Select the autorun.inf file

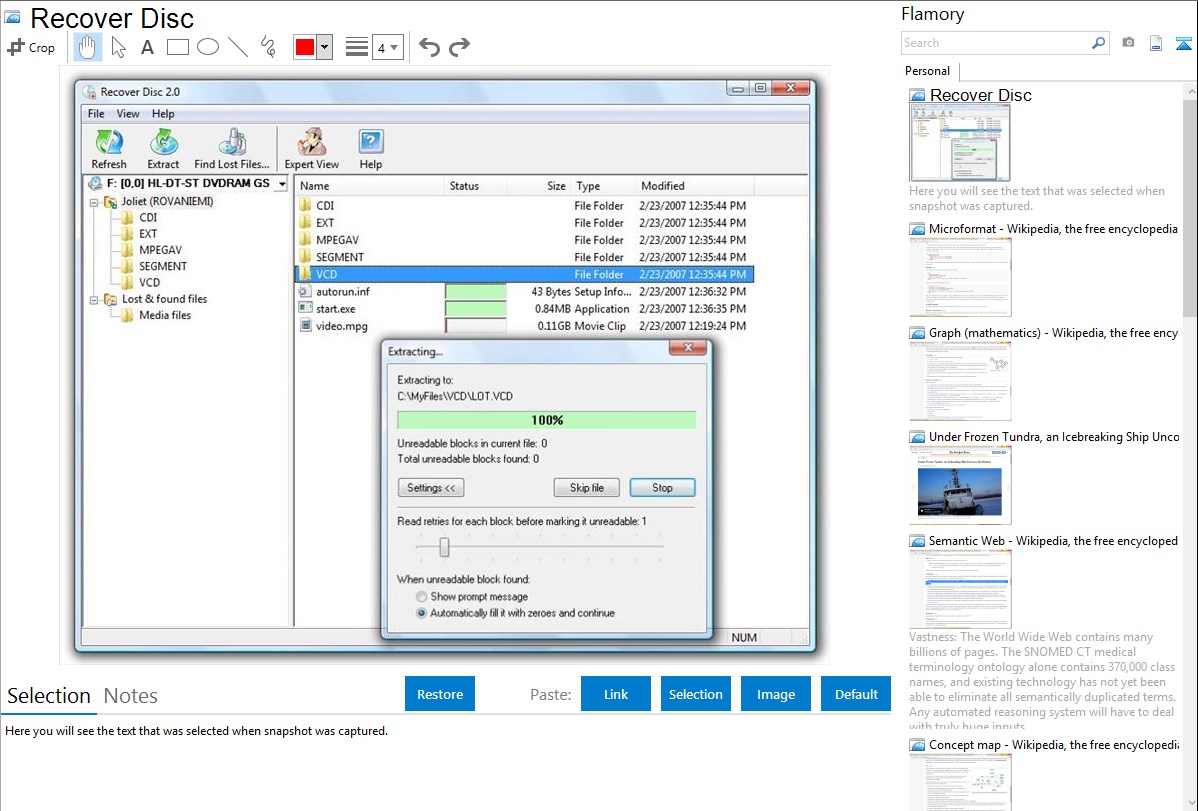coord(343,291)
